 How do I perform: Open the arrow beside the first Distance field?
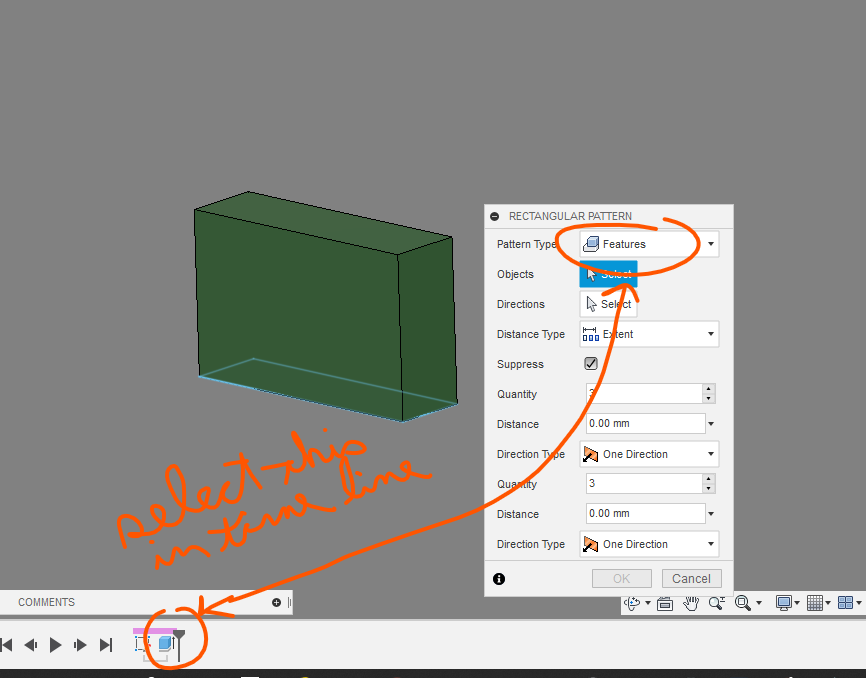711,424
